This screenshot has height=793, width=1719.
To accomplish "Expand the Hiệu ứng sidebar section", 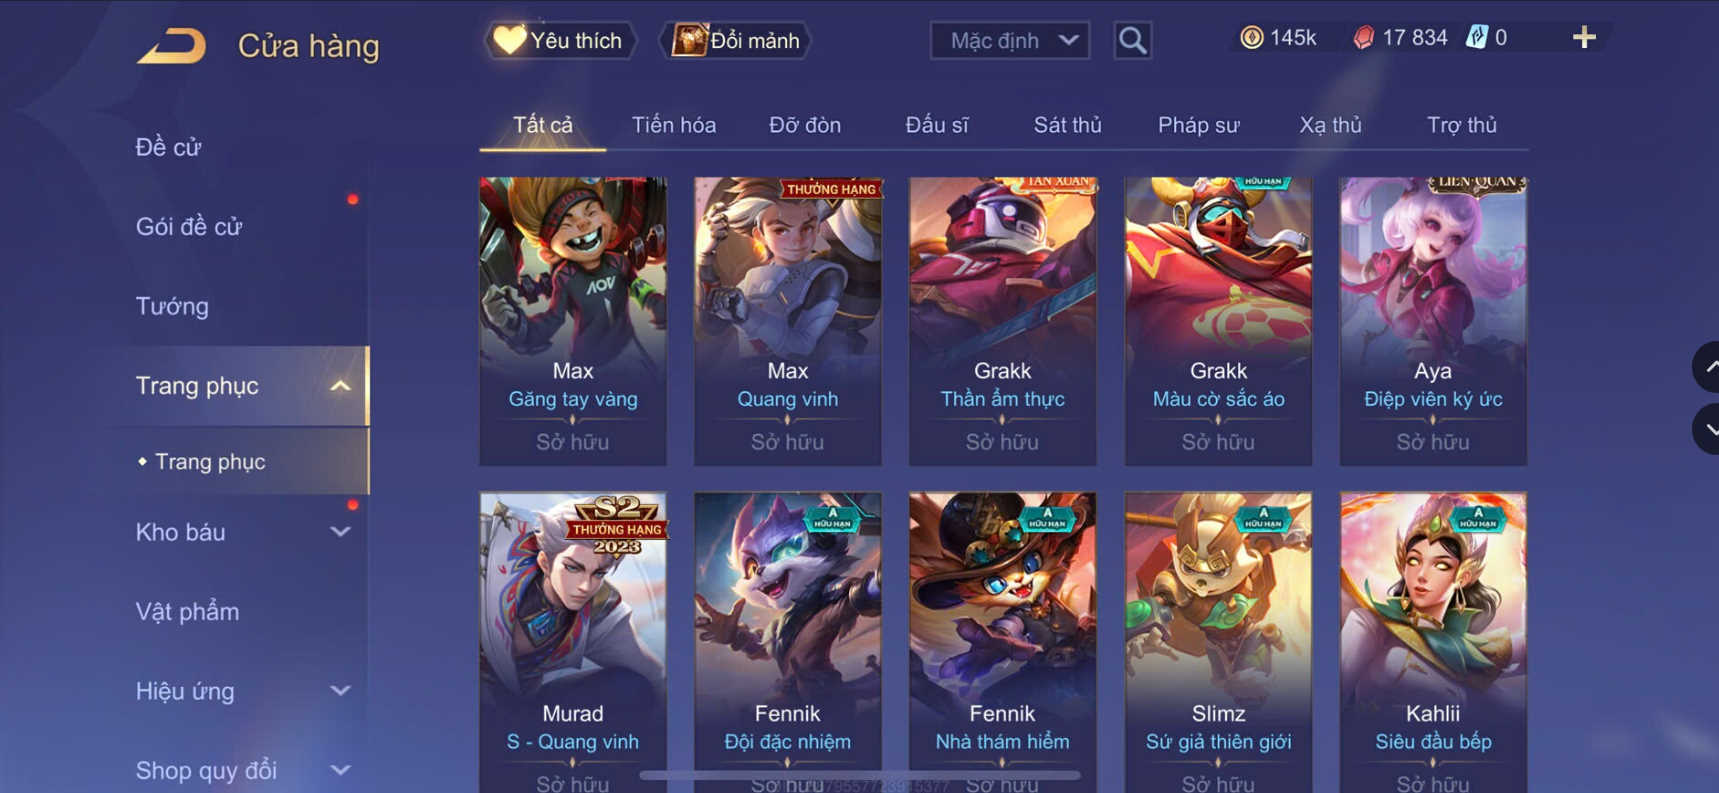I will pyautogui.click(x=340, y=691).
